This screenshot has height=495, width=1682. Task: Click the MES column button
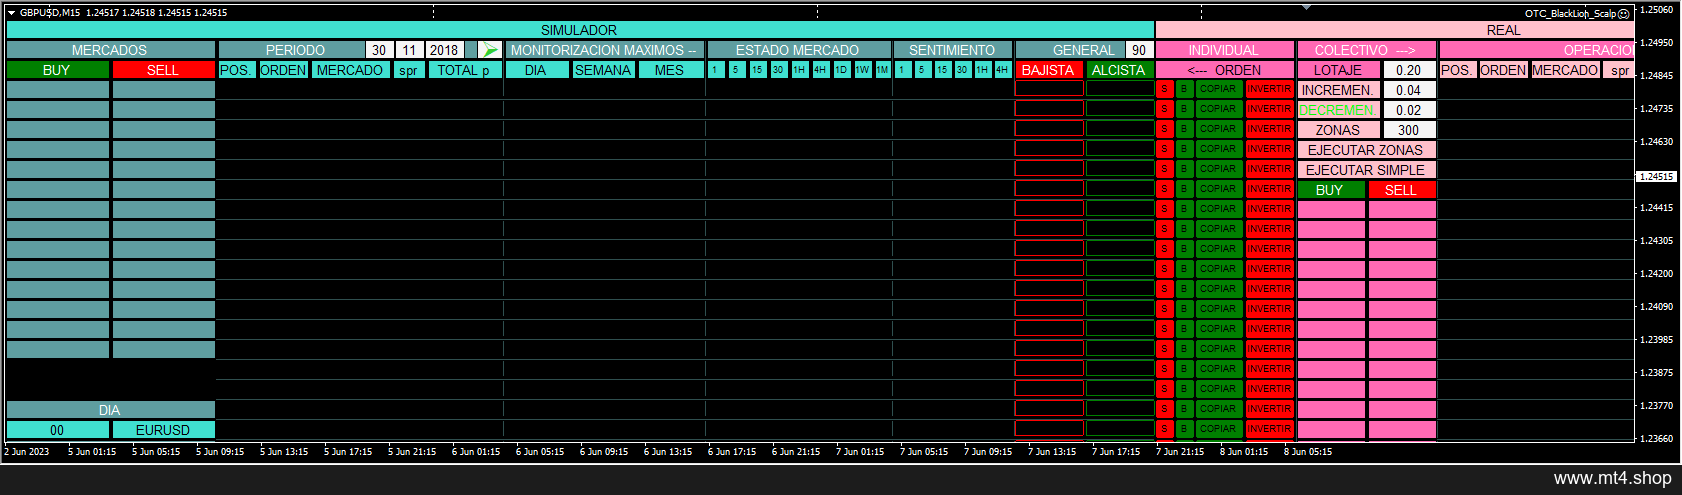tap(669, 70)
